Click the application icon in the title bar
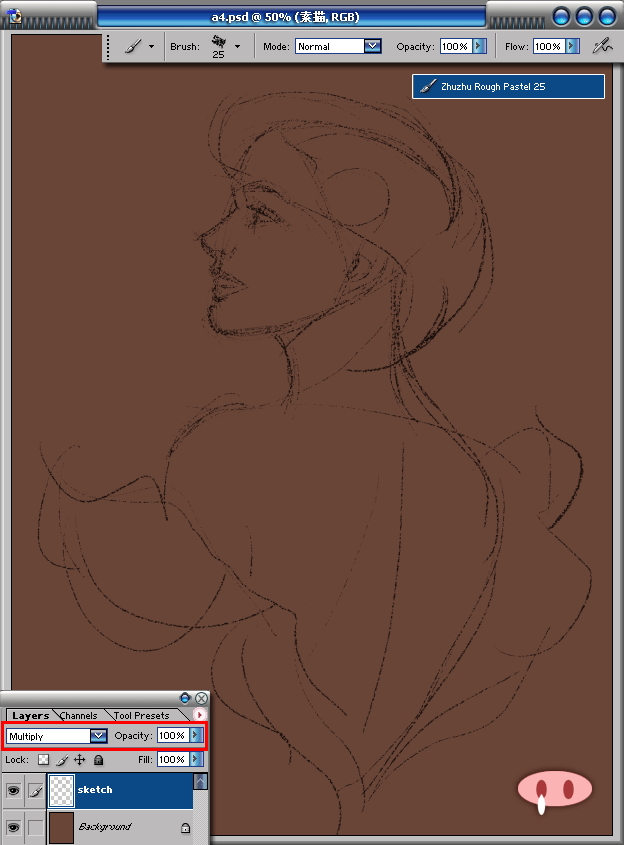This screenshot has height=845, width=624. click(15, 16)
